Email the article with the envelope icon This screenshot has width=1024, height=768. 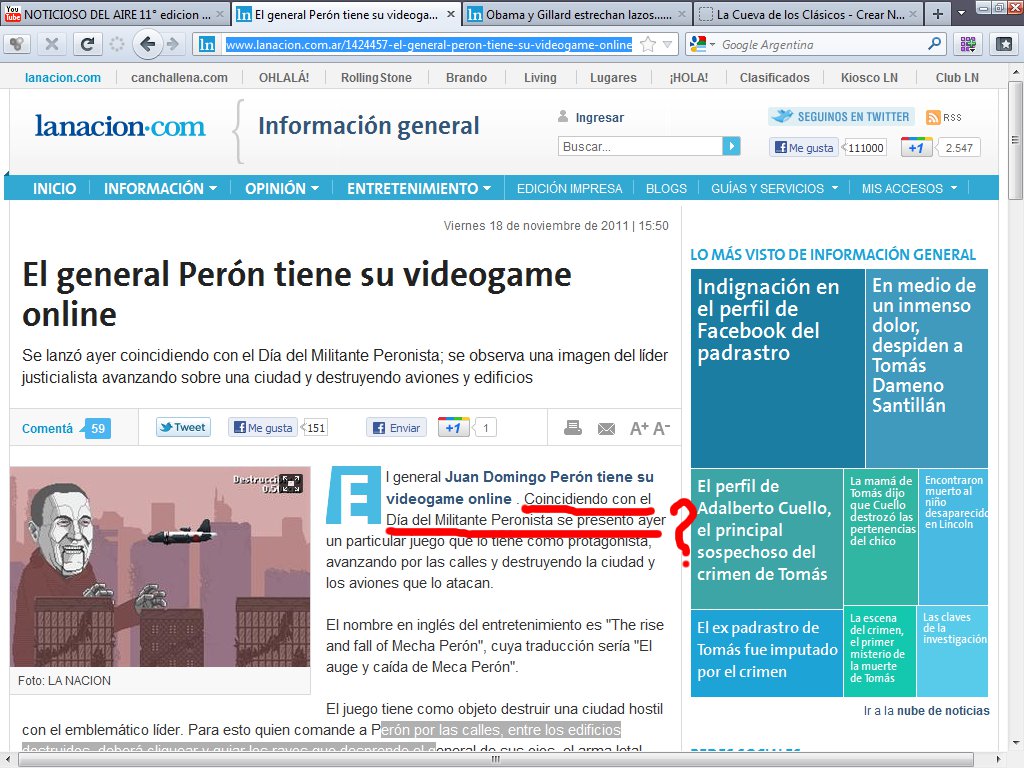point(606,428)
